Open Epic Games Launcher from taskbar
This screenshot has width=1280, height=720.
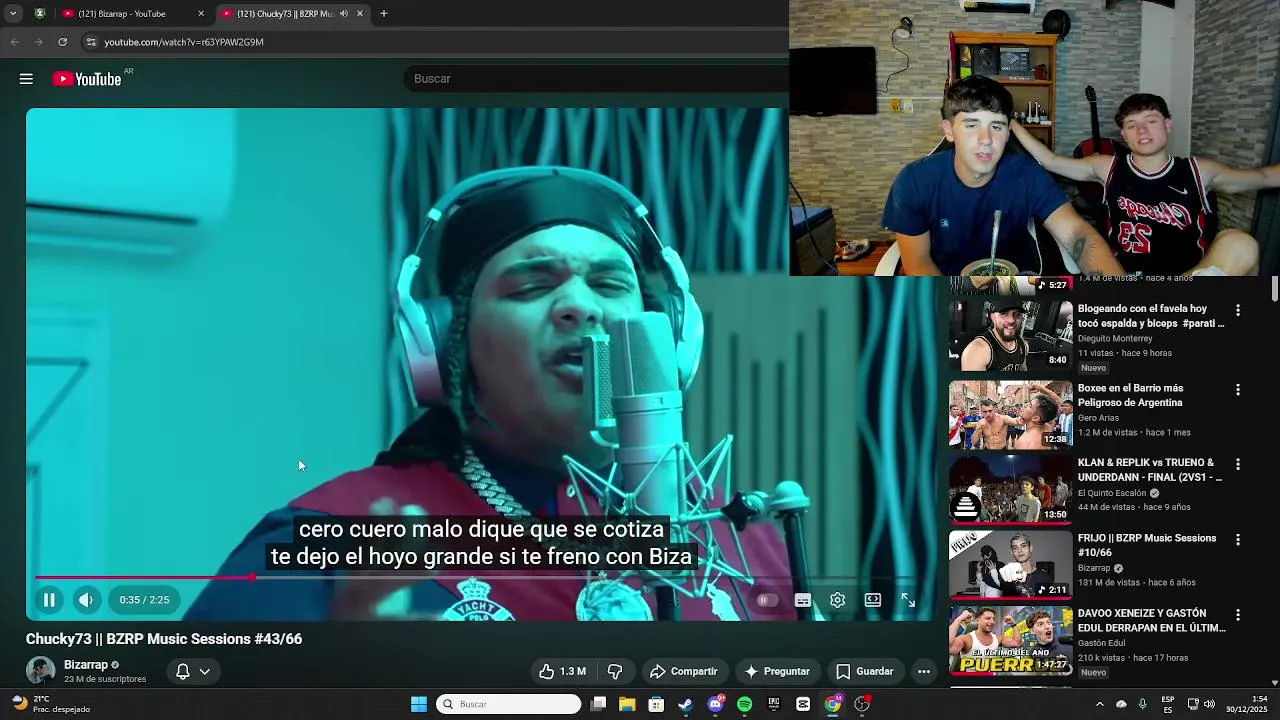tap(774, 704)
